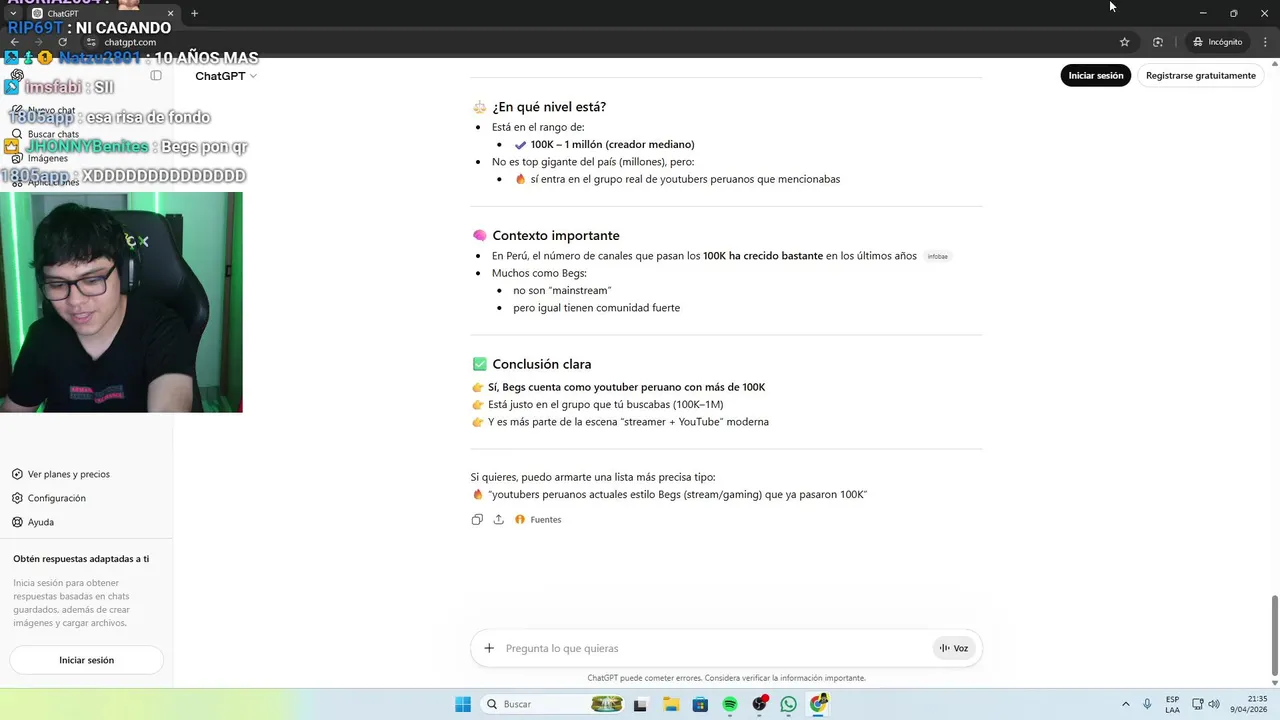Copy the response with the copy icon
The image size is (1280, 720).
click(477, 520)
